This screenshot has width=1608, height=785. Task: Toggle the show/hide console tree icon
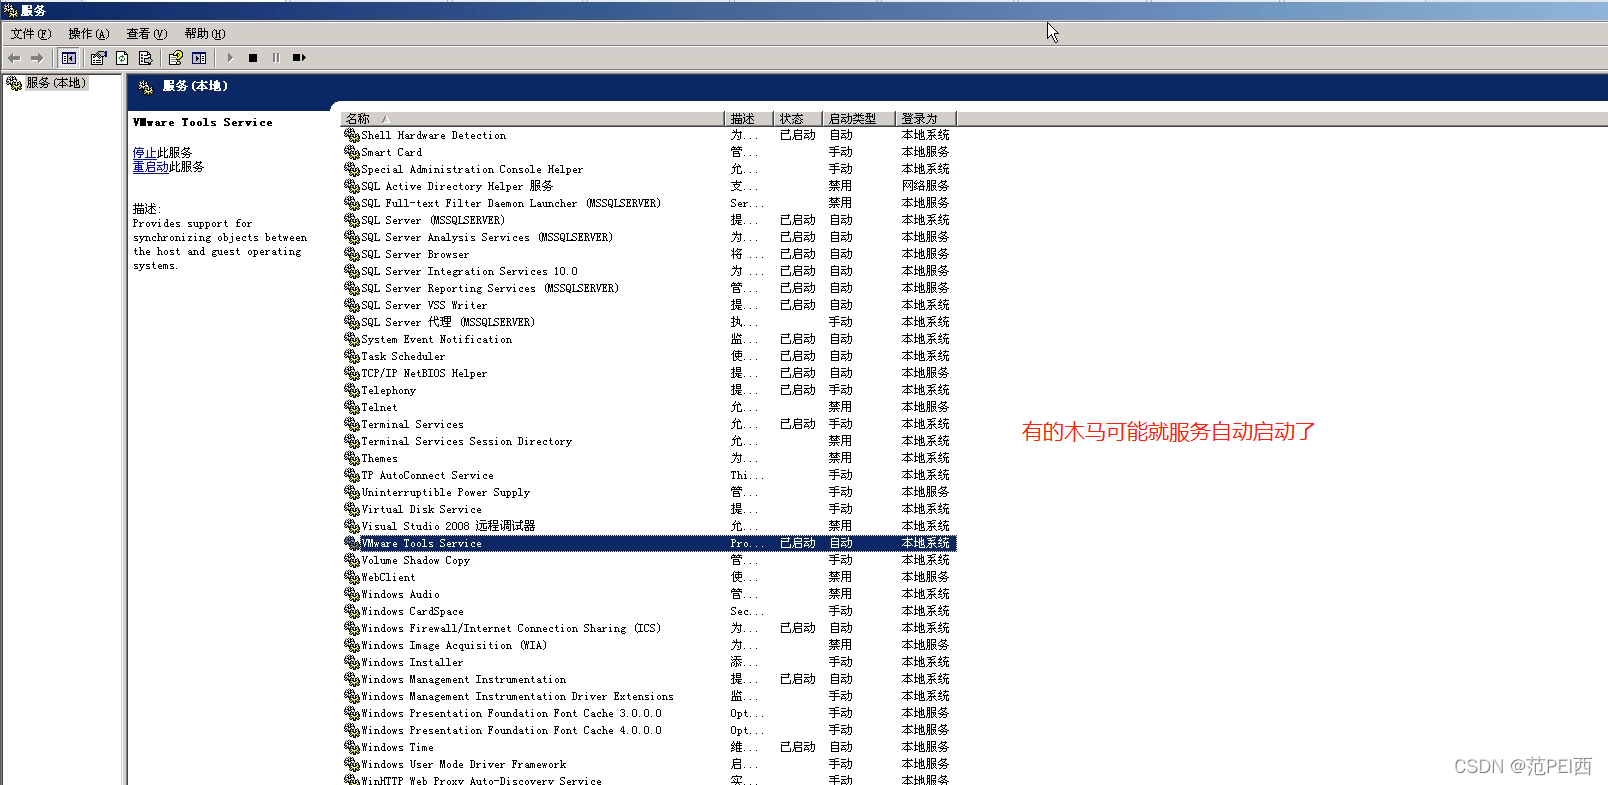click(x=68, y=58)
